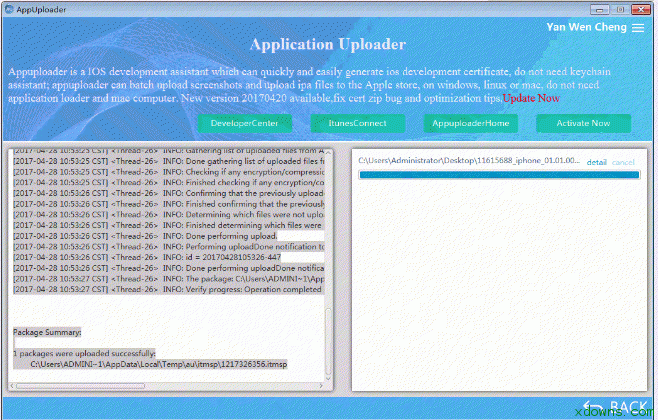The image size is (658, 420).
Task: Click the uploaded ipa file path text
Action: pos(469,161)
